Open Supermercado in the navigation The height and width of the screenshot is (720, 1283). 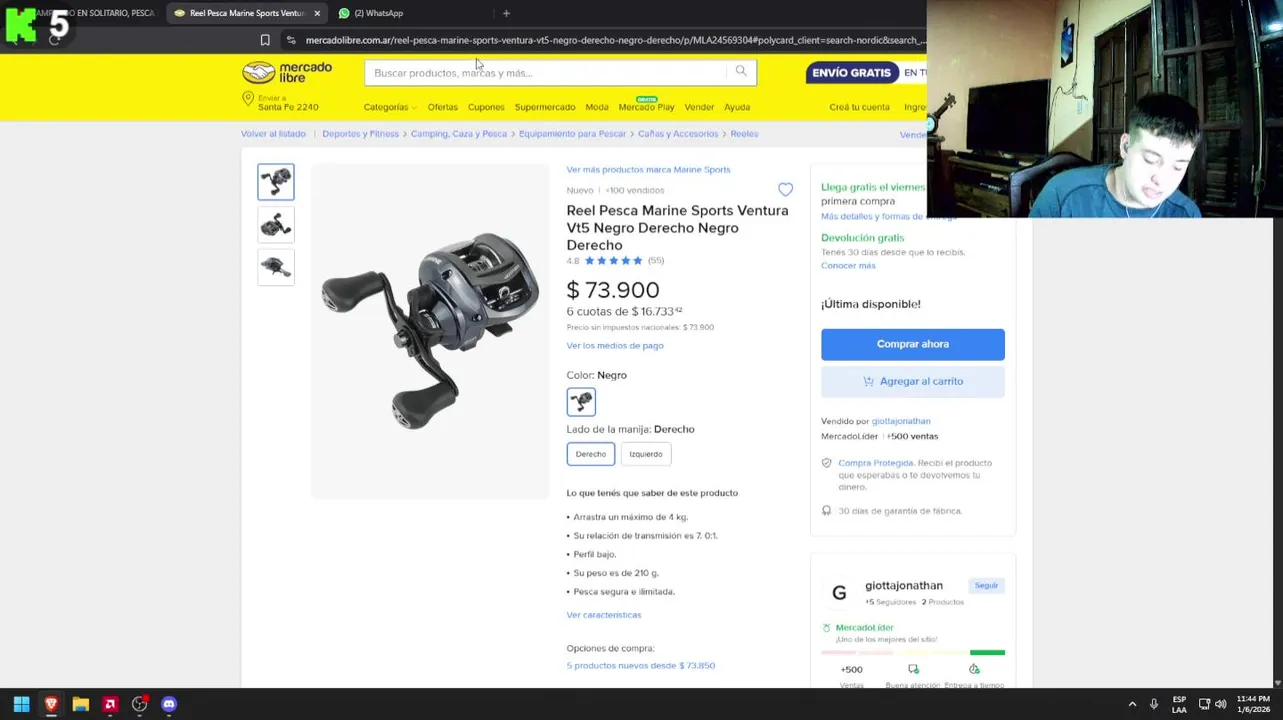(x=545, y=107)
